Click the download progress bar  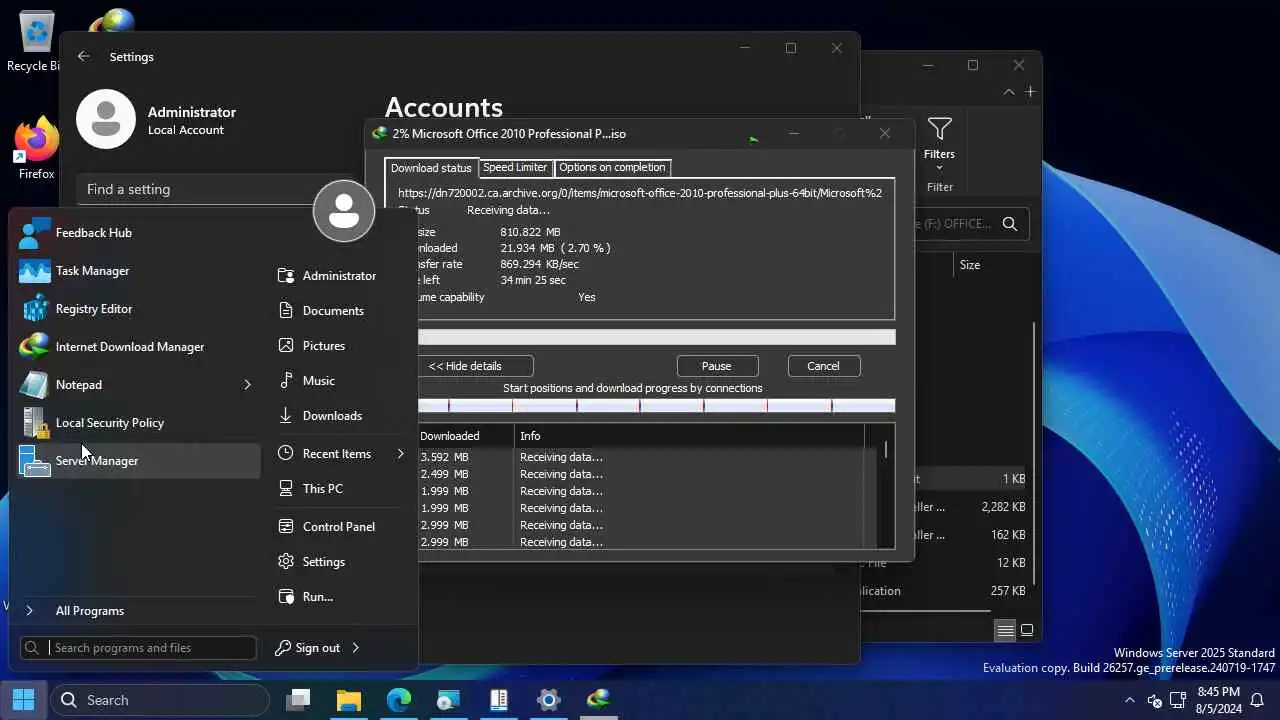tap(656, 338)
